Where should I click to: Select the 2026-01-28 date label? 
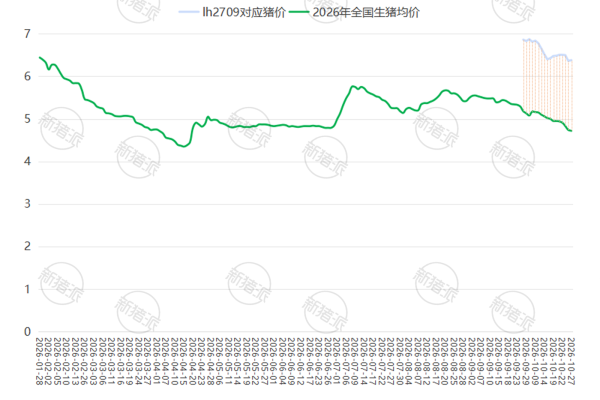point(39,361)
